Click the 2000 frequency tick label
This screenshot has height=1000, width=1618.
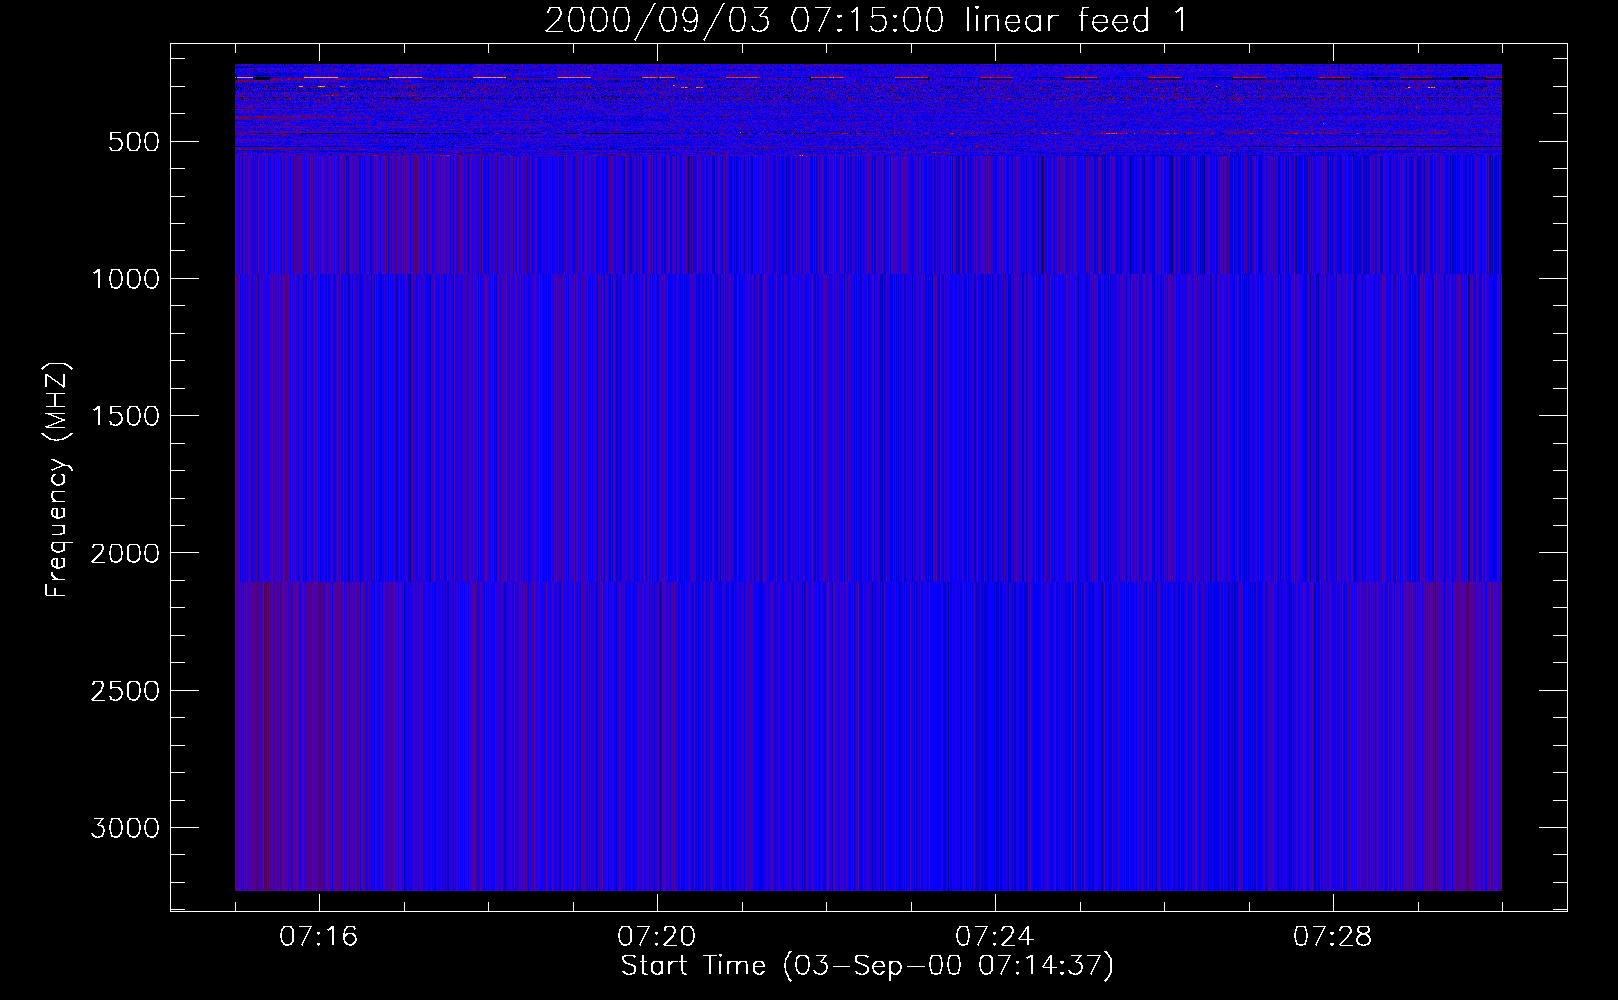125,553
